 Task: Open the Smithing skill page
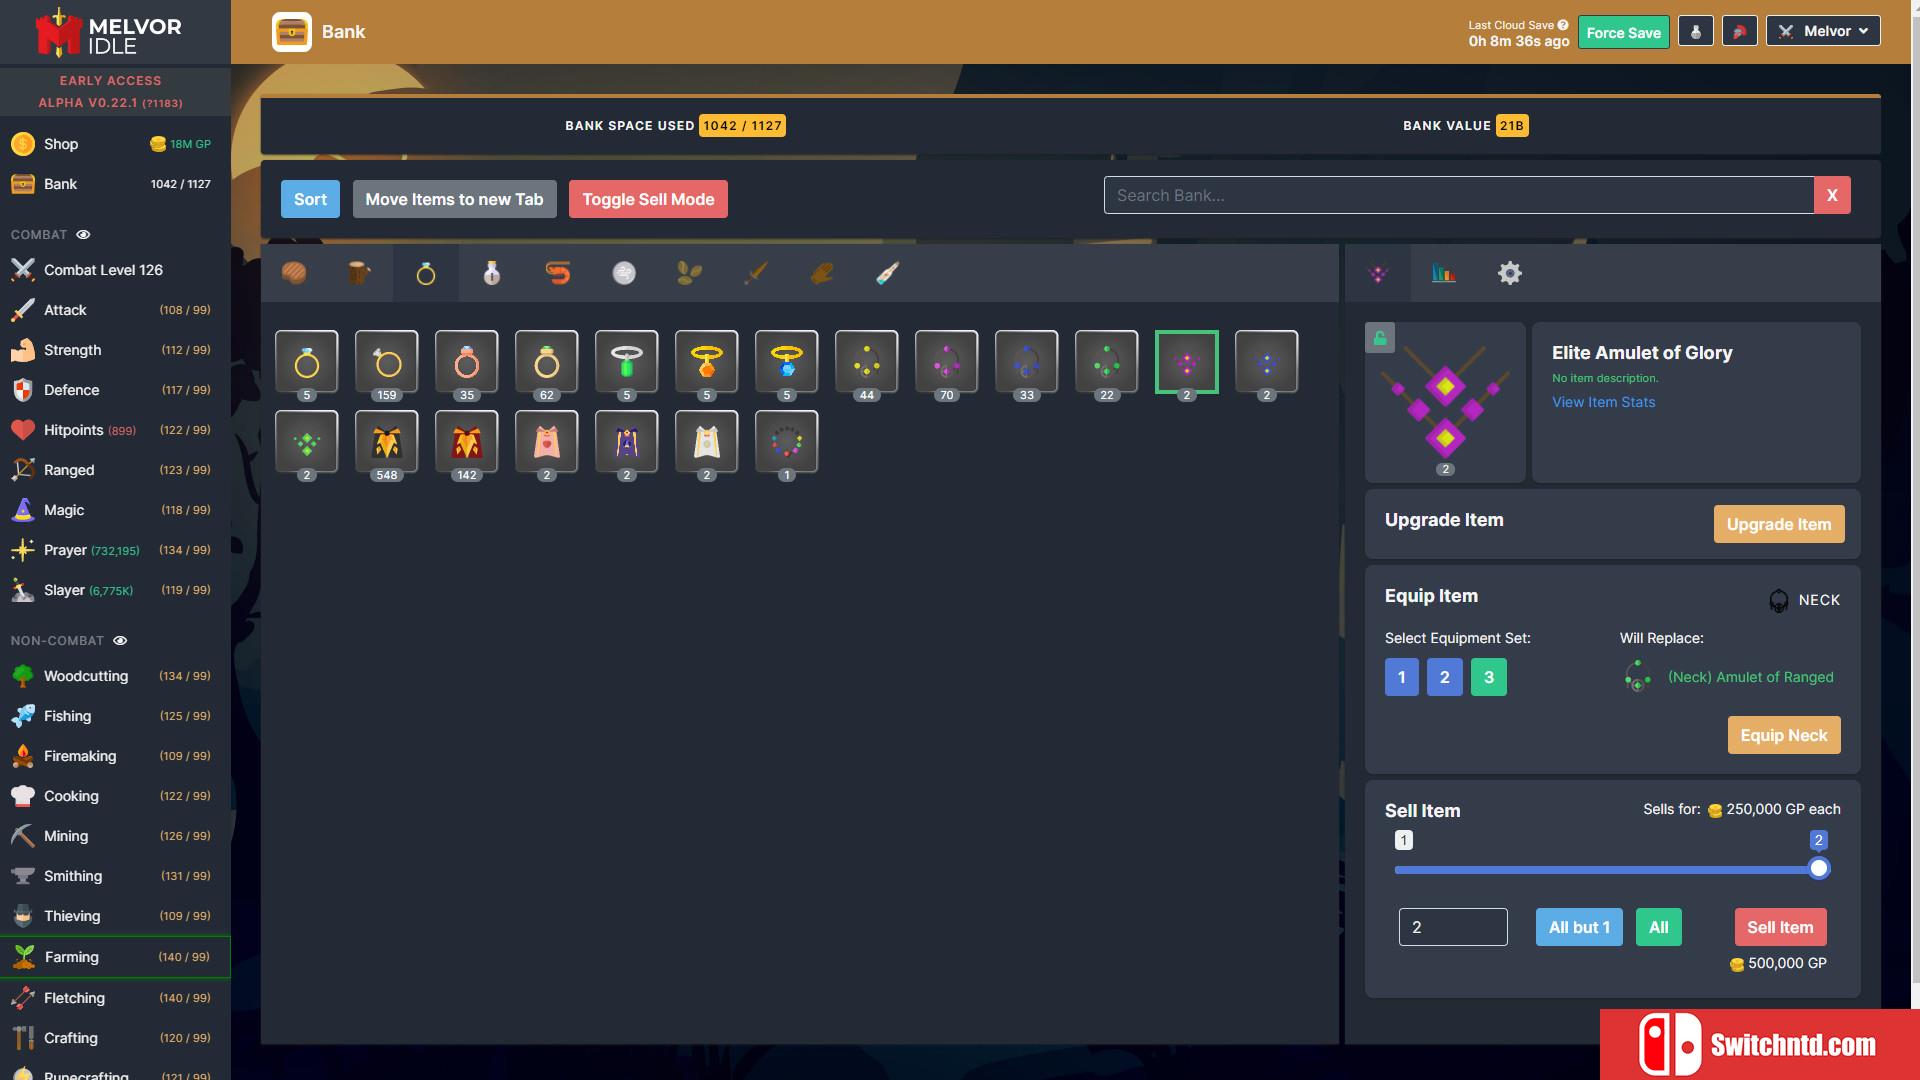coord(115,876)
